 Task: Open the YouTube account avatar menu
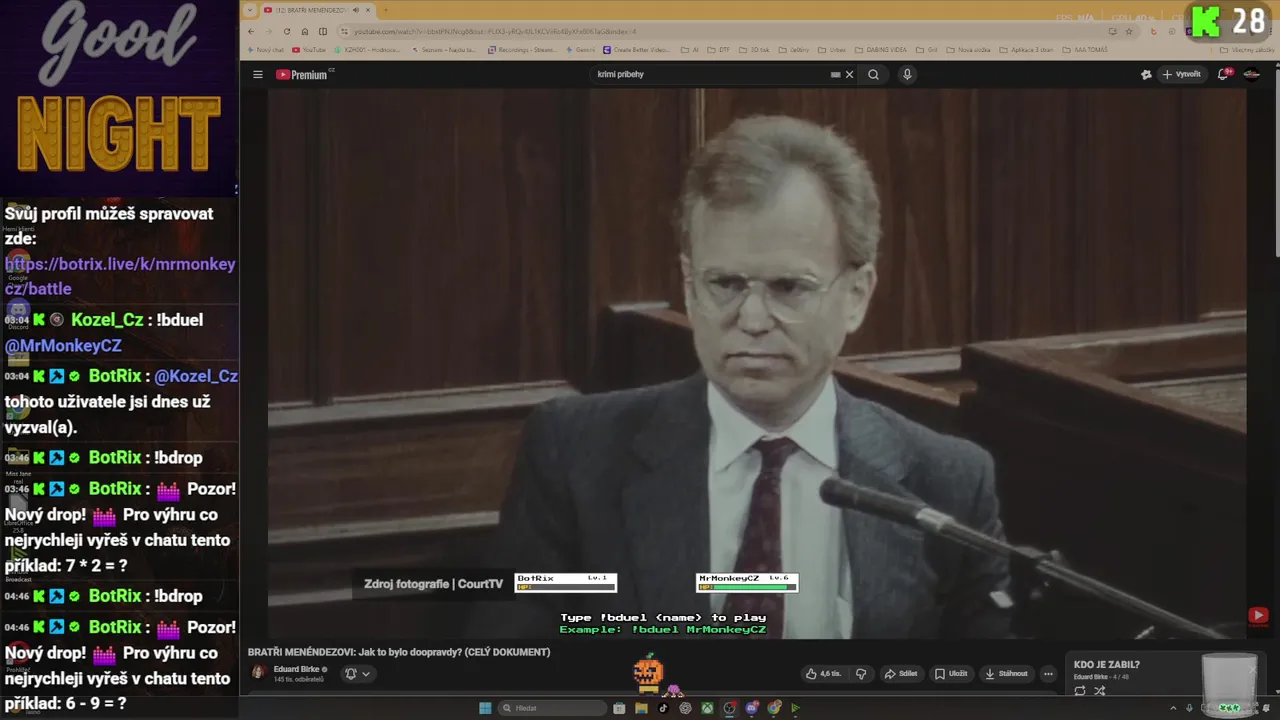pyautogui.click(x=1251, y=74)
